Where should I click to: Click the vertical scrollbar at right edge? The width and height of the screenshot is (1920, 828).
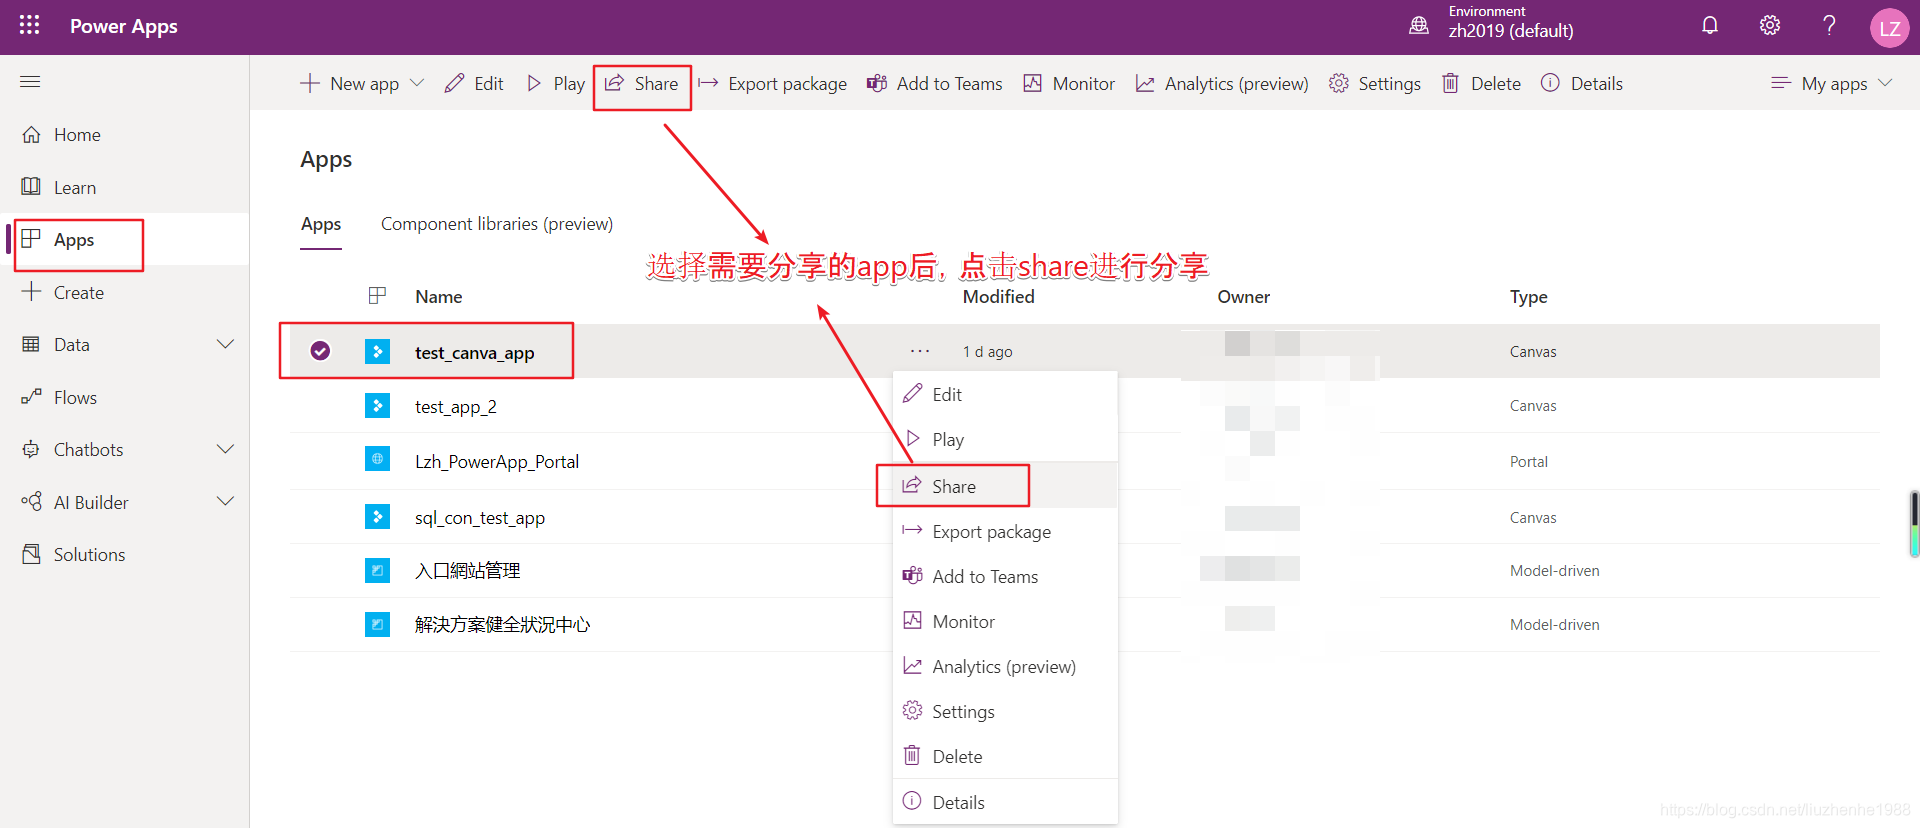point(1914,524)
